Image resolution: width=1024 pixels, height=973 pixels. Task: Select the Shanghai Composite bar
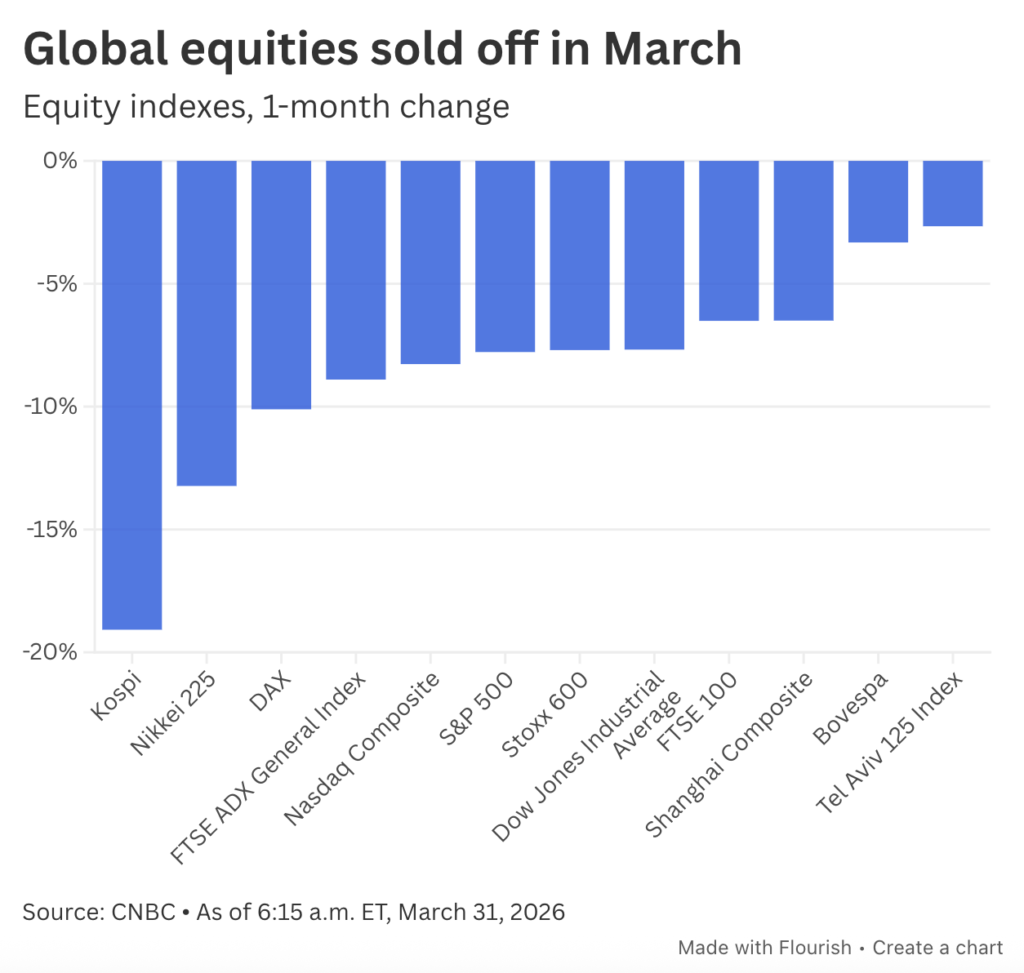click(803, 240)
